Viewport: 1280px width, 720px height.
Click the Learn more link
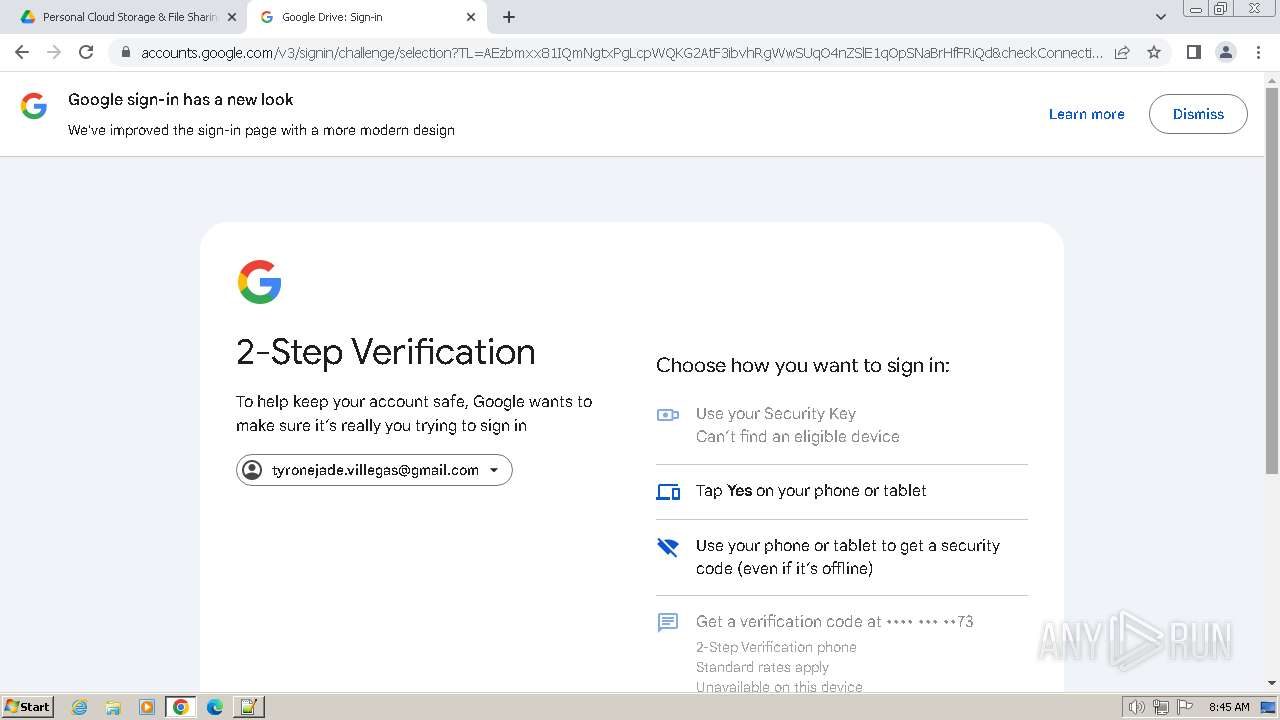tap(1086, 114)
